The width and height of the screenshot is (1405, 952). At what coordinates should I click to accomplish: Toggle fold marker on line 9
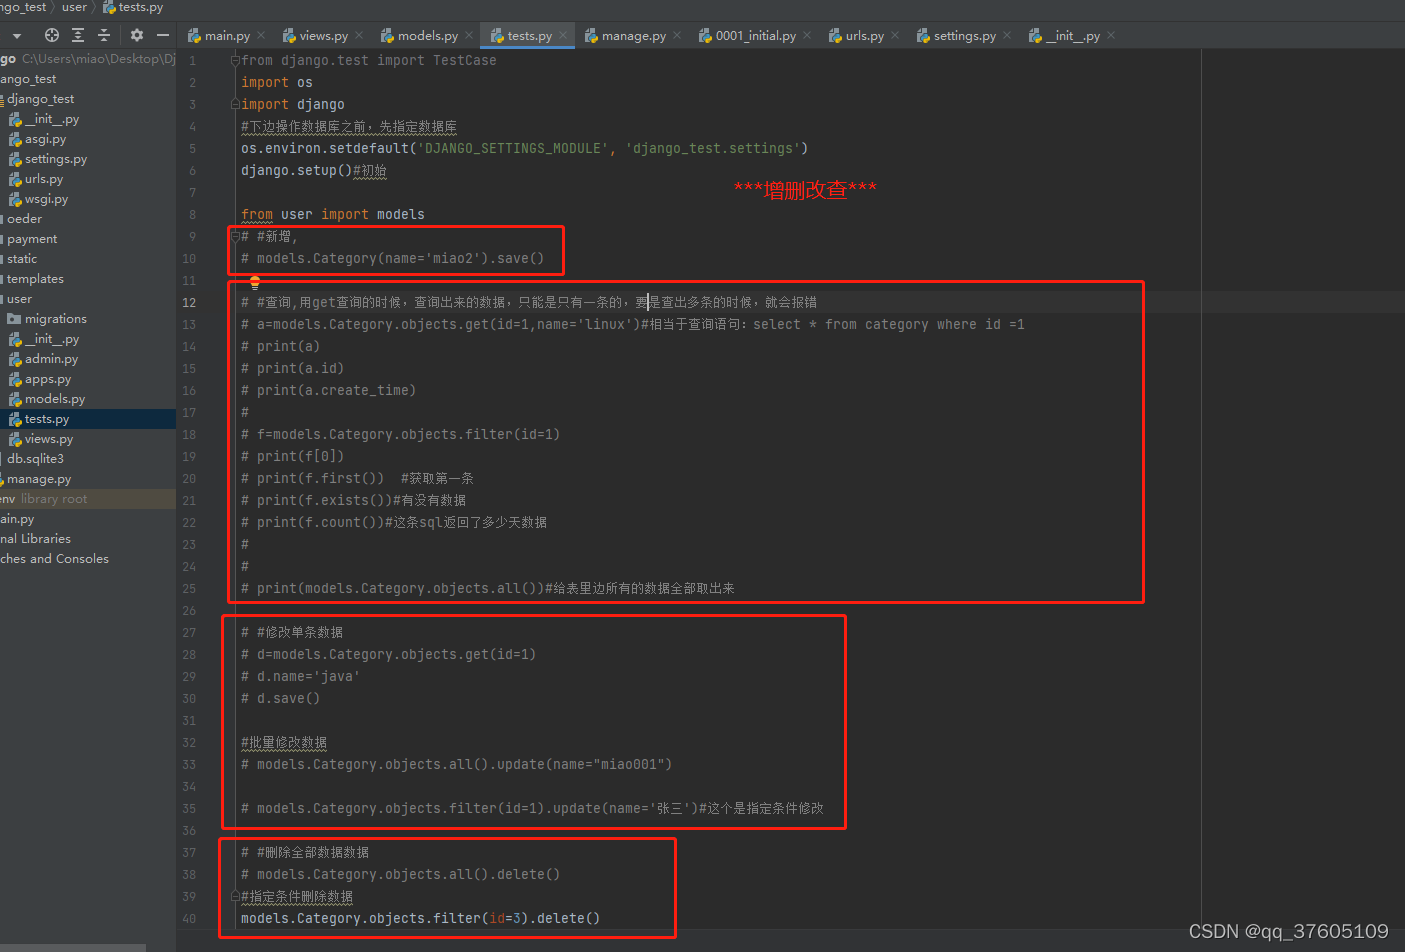[x=235, y=236]
